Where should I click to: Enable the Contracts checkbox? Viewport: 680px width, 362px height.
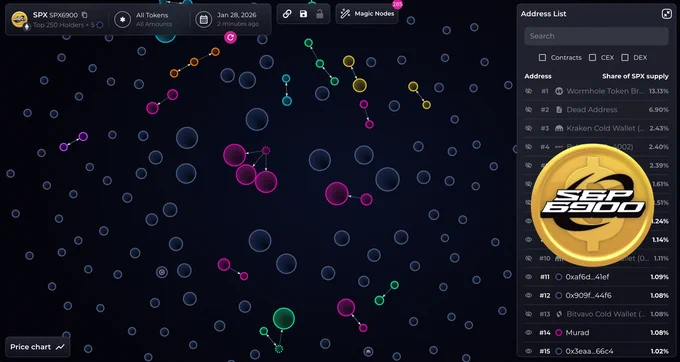click(x=542, y=57)
